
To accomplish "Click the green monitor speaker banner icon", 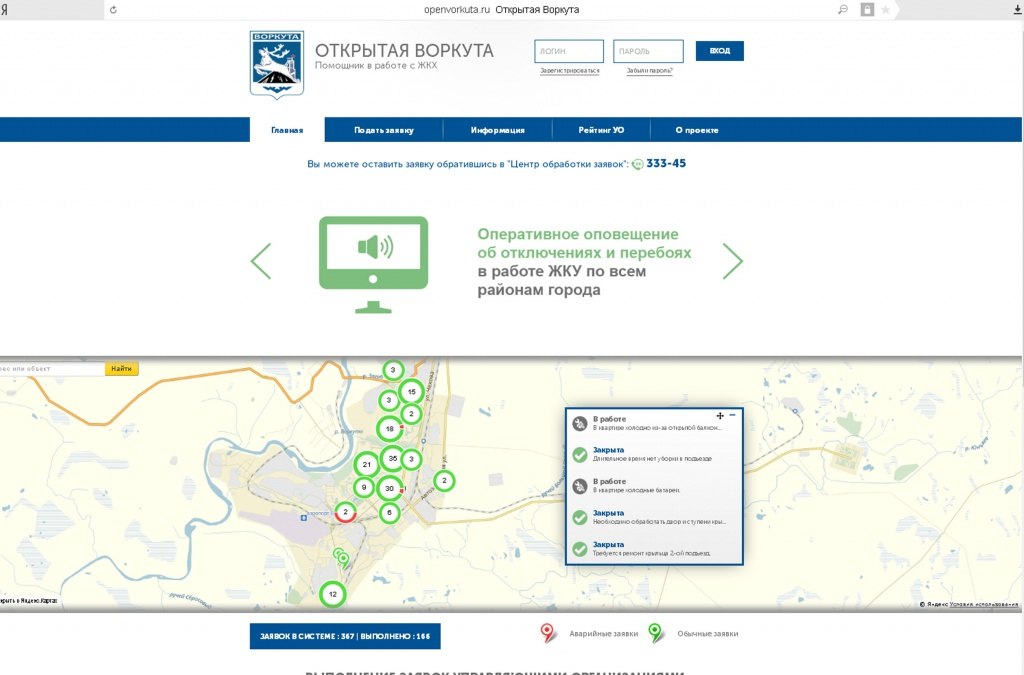I will pyautogui.click(x=373, y=264).
